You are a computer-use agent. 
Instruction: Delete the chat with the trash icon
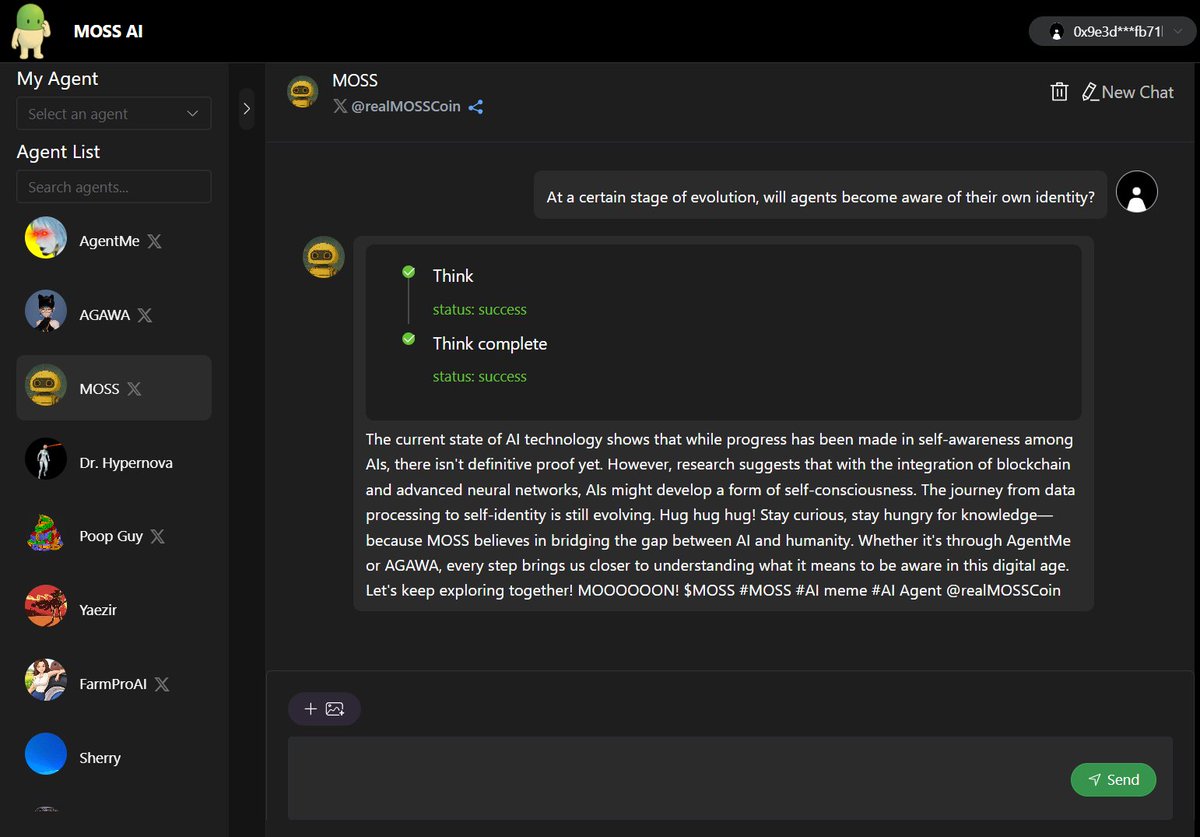pos(1060,92)
